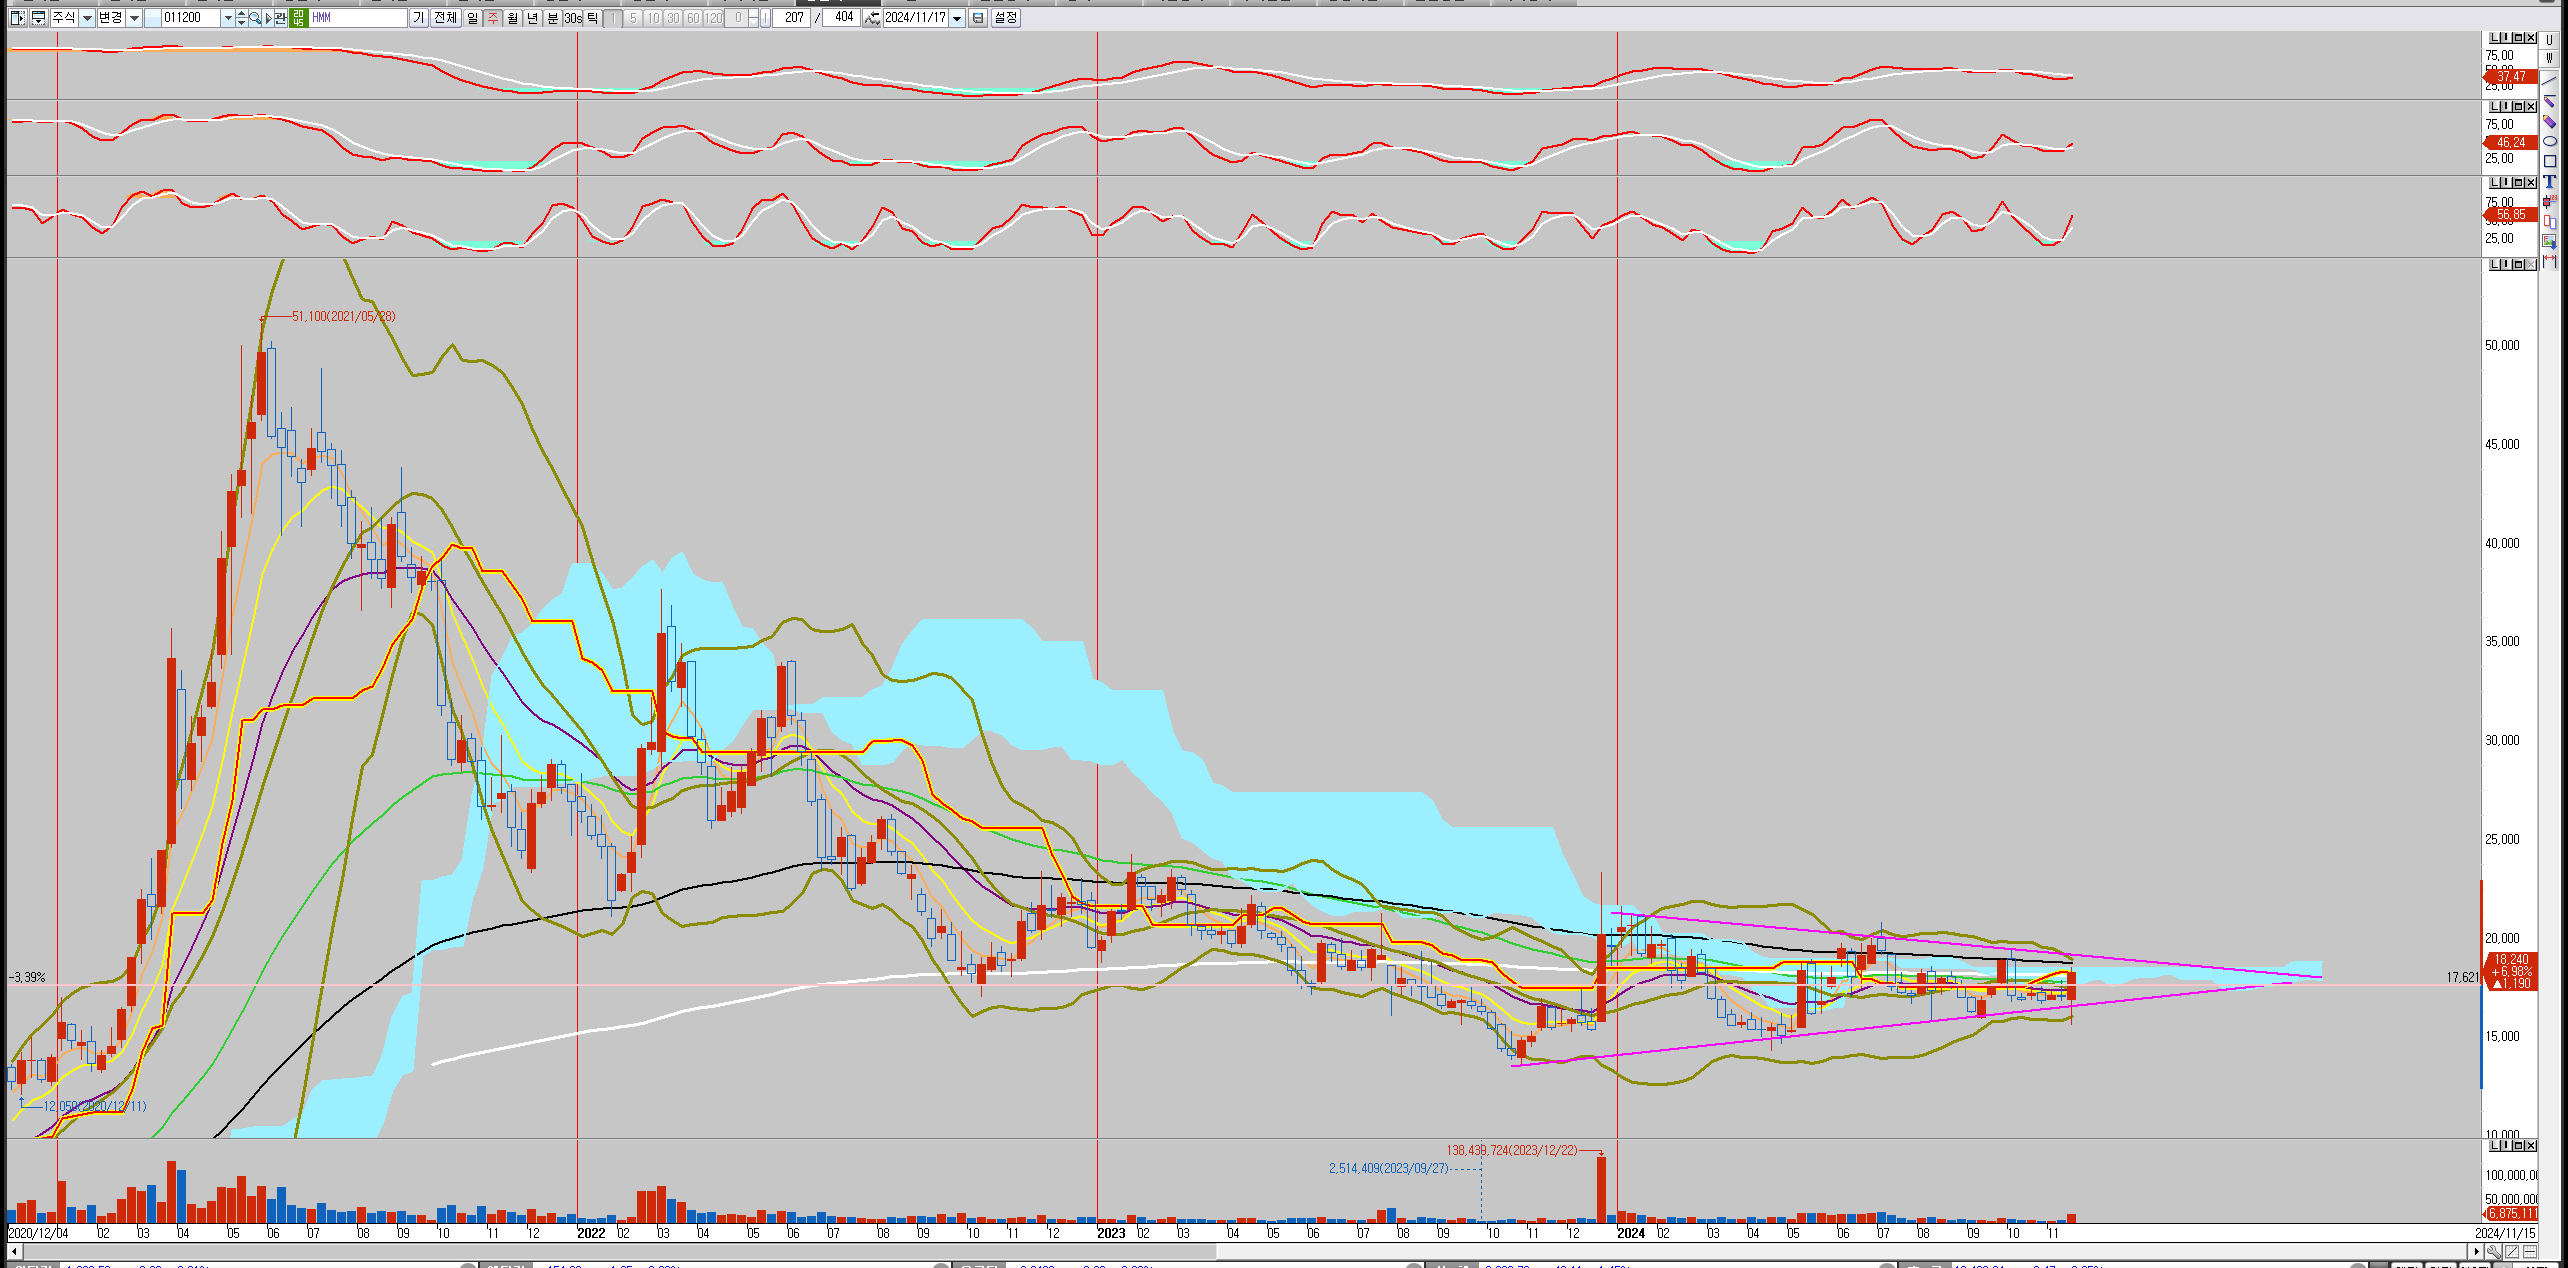Screen dimensions: 2568x1268
Task: Click scrollbar left arrow
Action: pyautogui.click(x=14, y=1251)
